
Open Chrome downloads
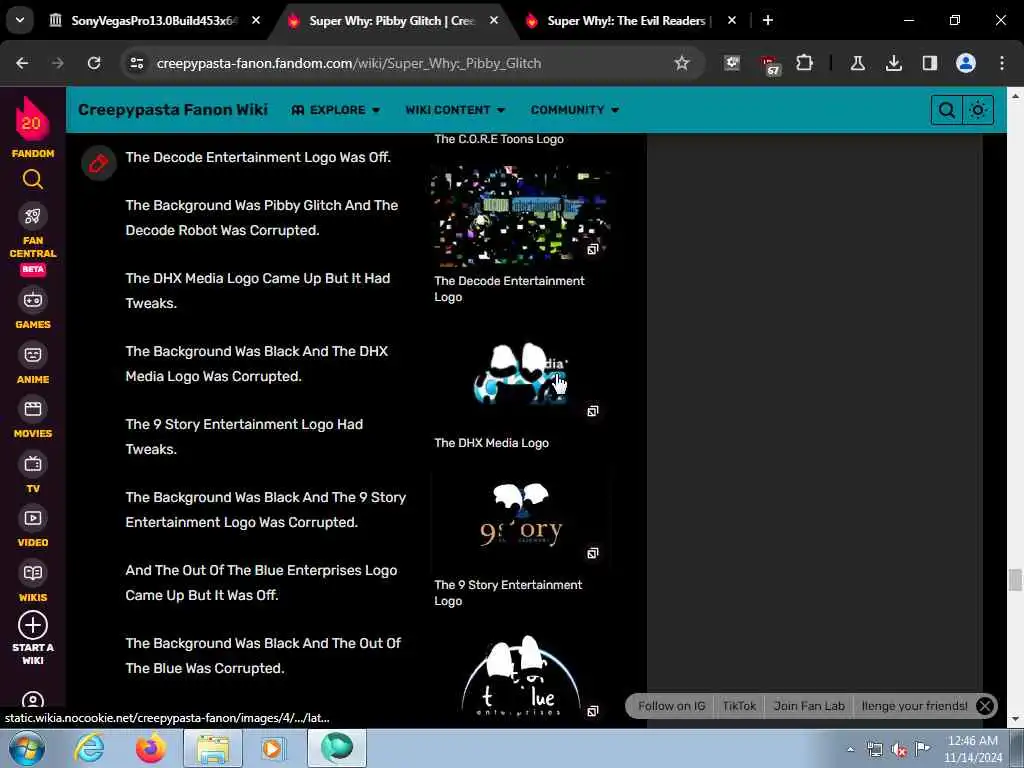[x=893, y=63]
